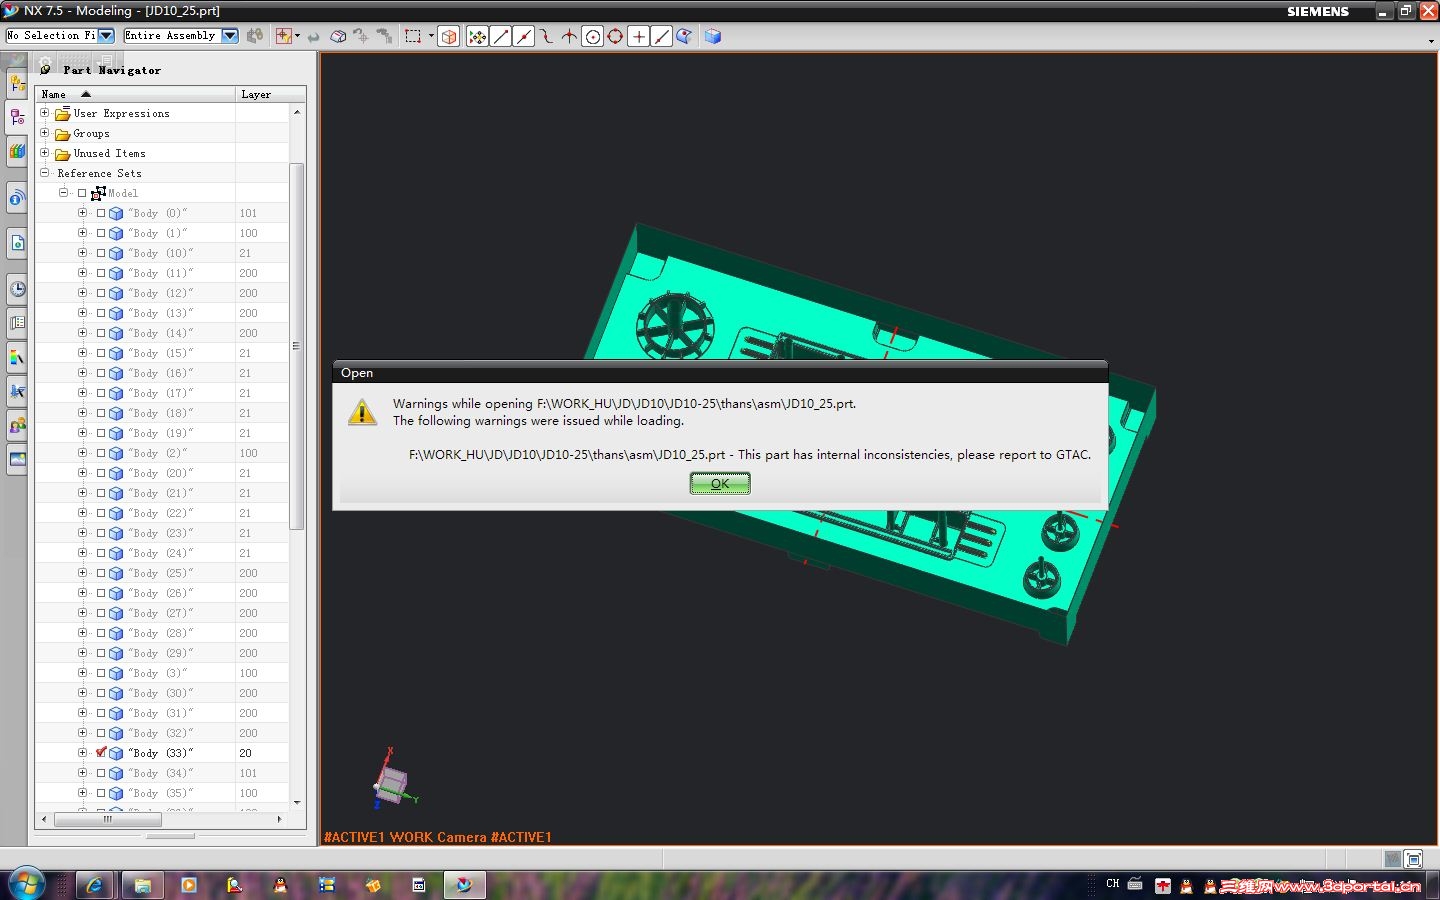1440x900 pixels.
Task: Check the "Body (35)" checkbox
Action: (101, 793)
